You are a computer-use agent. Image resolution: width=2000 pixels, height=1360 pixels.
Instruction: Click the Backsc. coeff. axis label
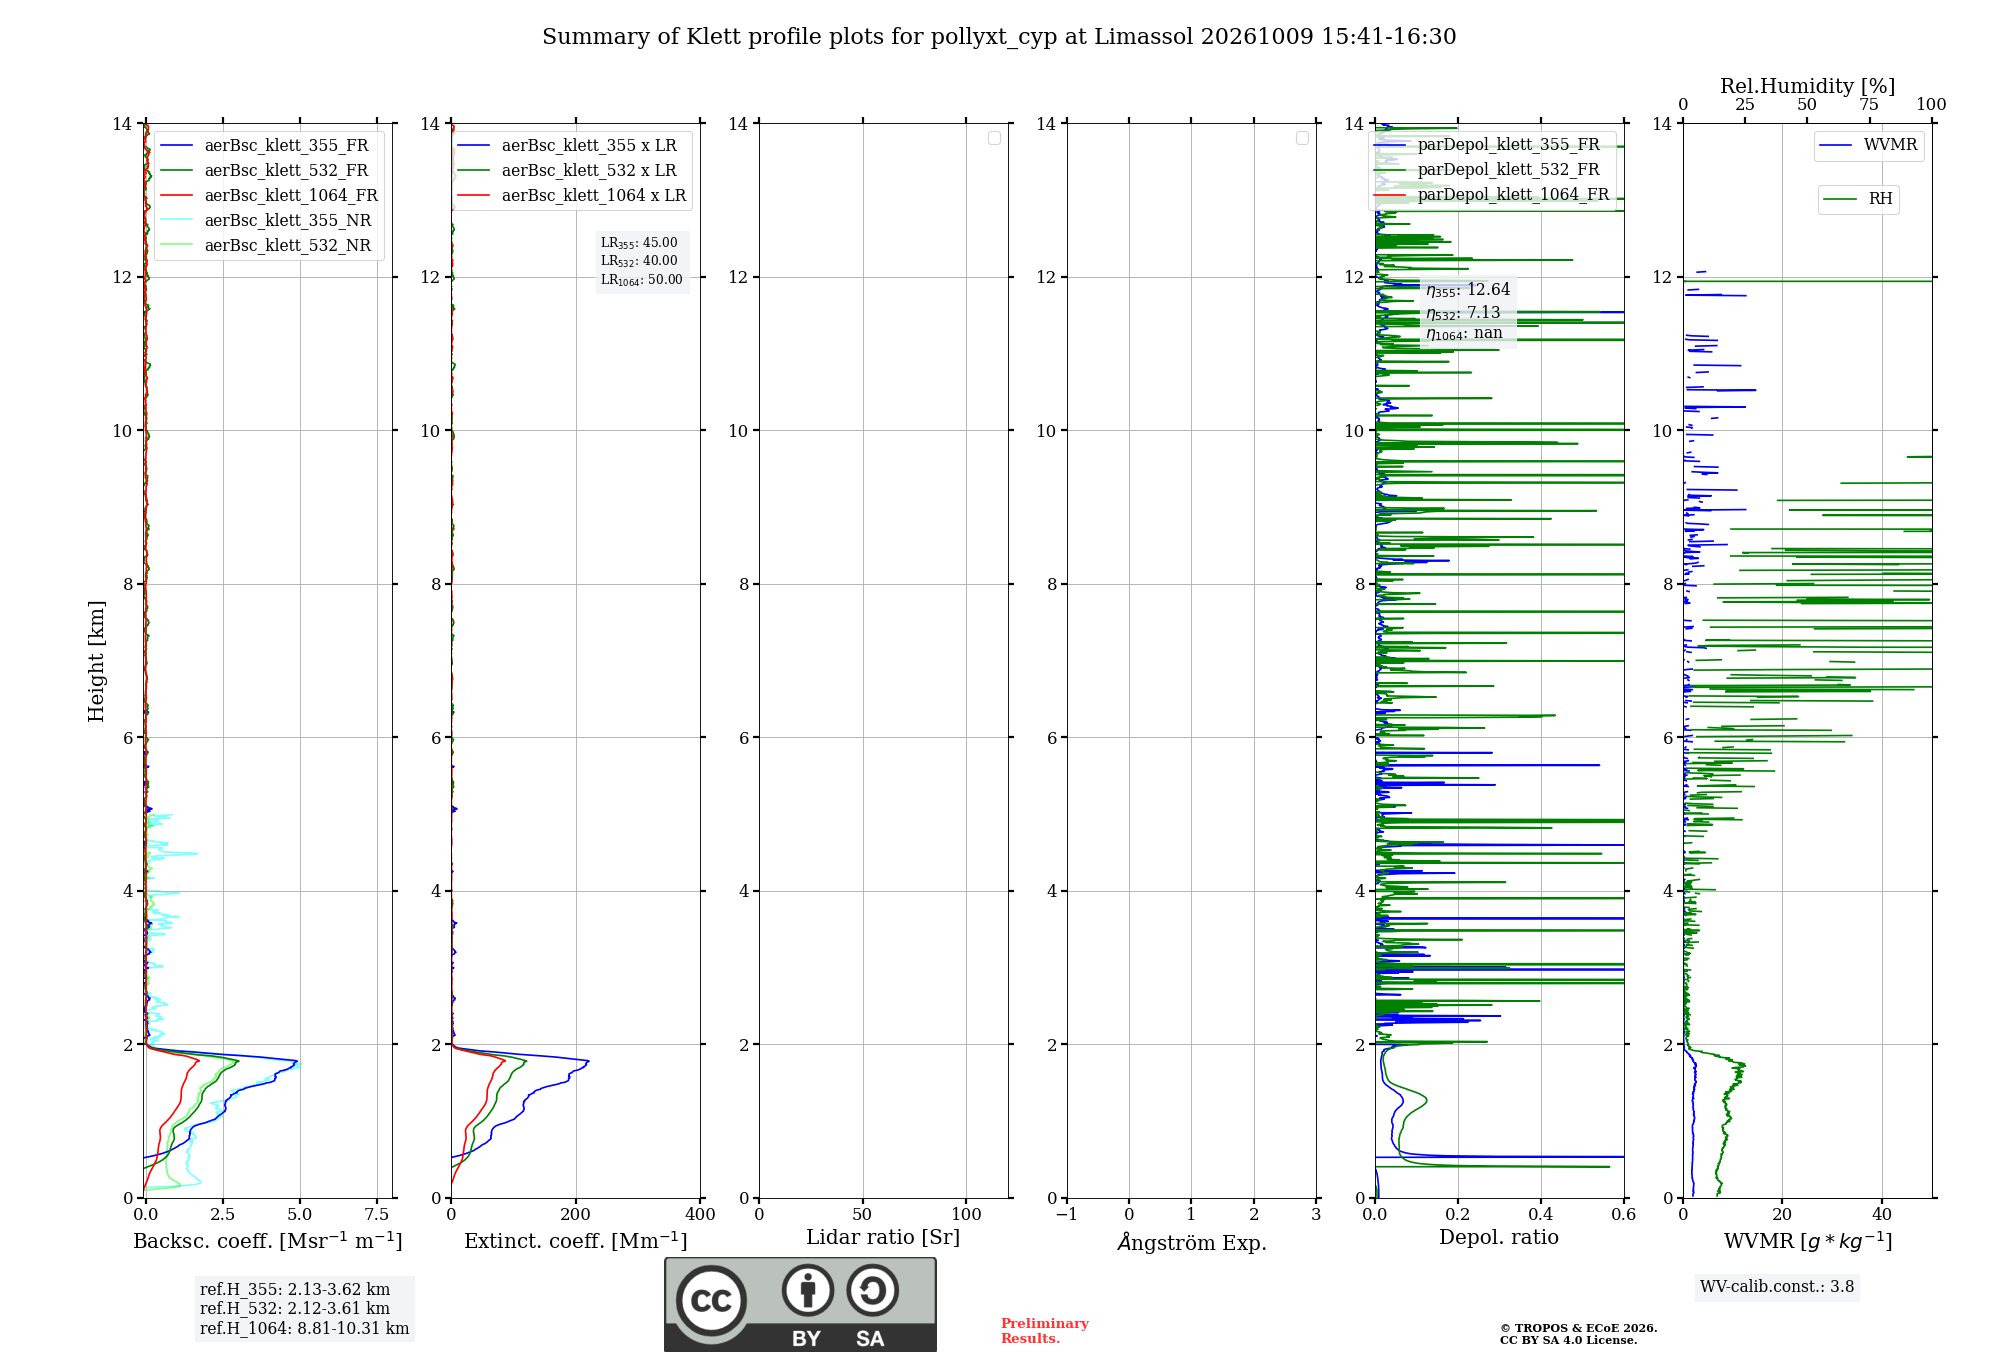(268, 1241)
